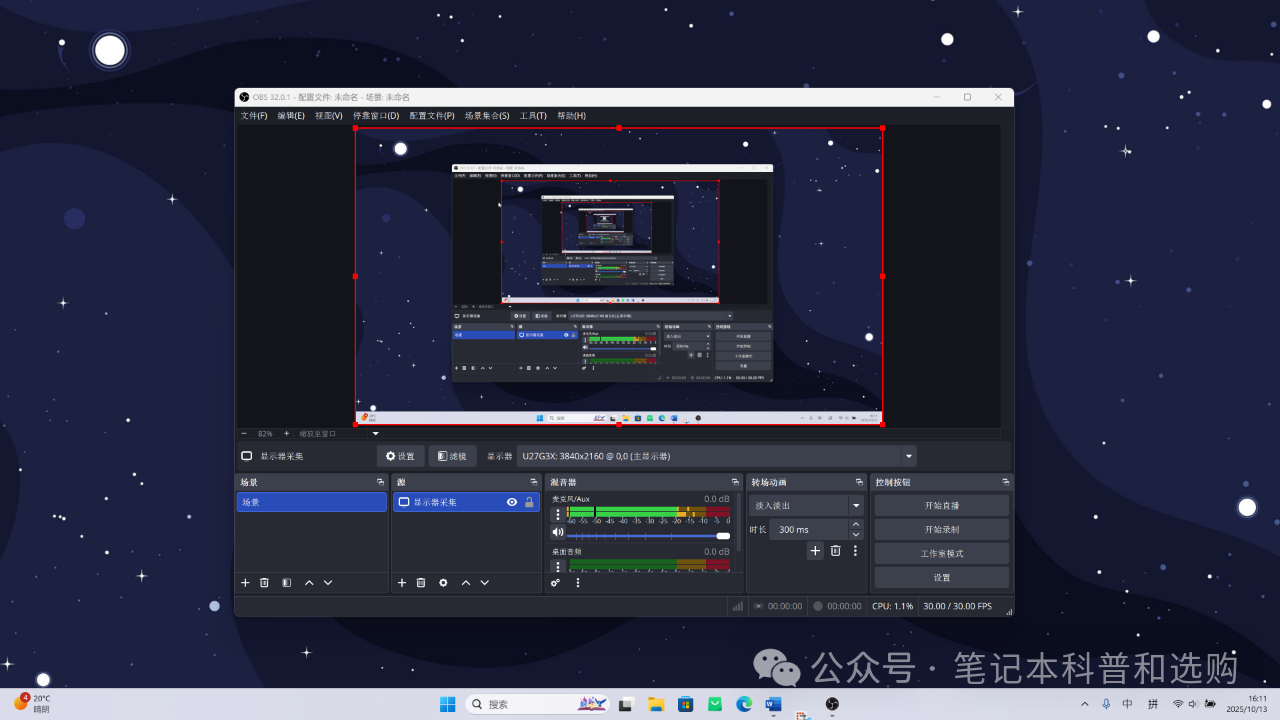The width and height of the screenshot is (1280, 720).
Task: Click the 开始录制 button
Action: click(x=941, y=529)
